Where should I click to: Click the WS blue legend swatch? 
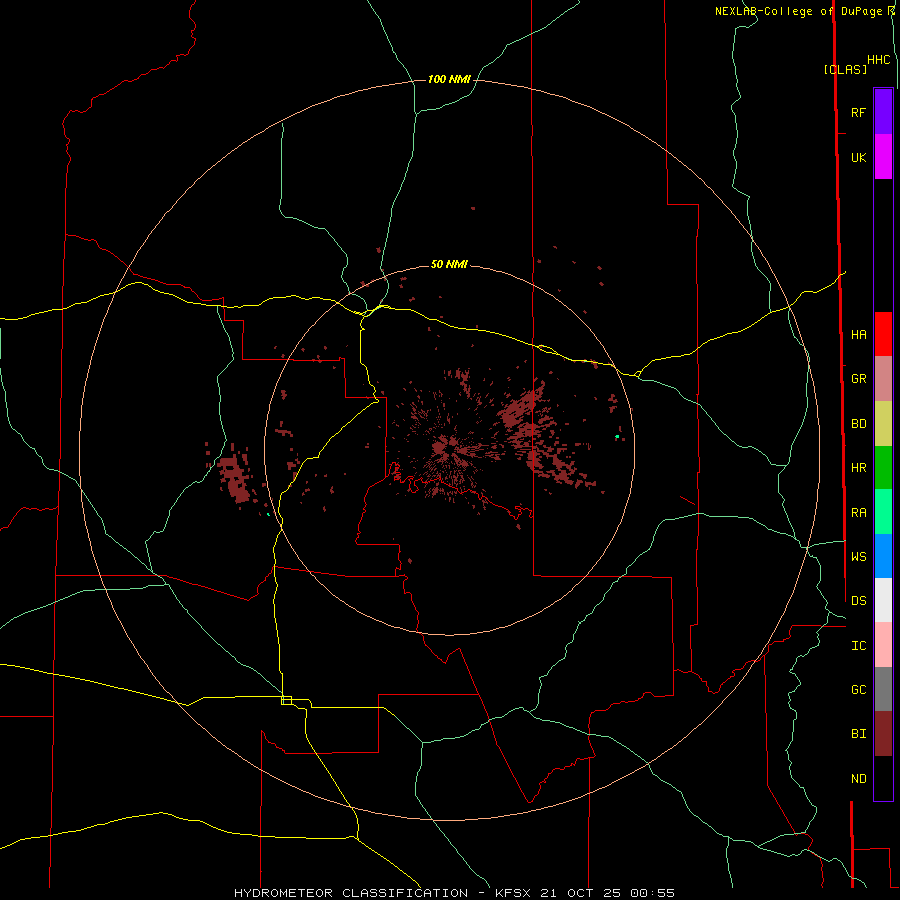click(883, 556)
